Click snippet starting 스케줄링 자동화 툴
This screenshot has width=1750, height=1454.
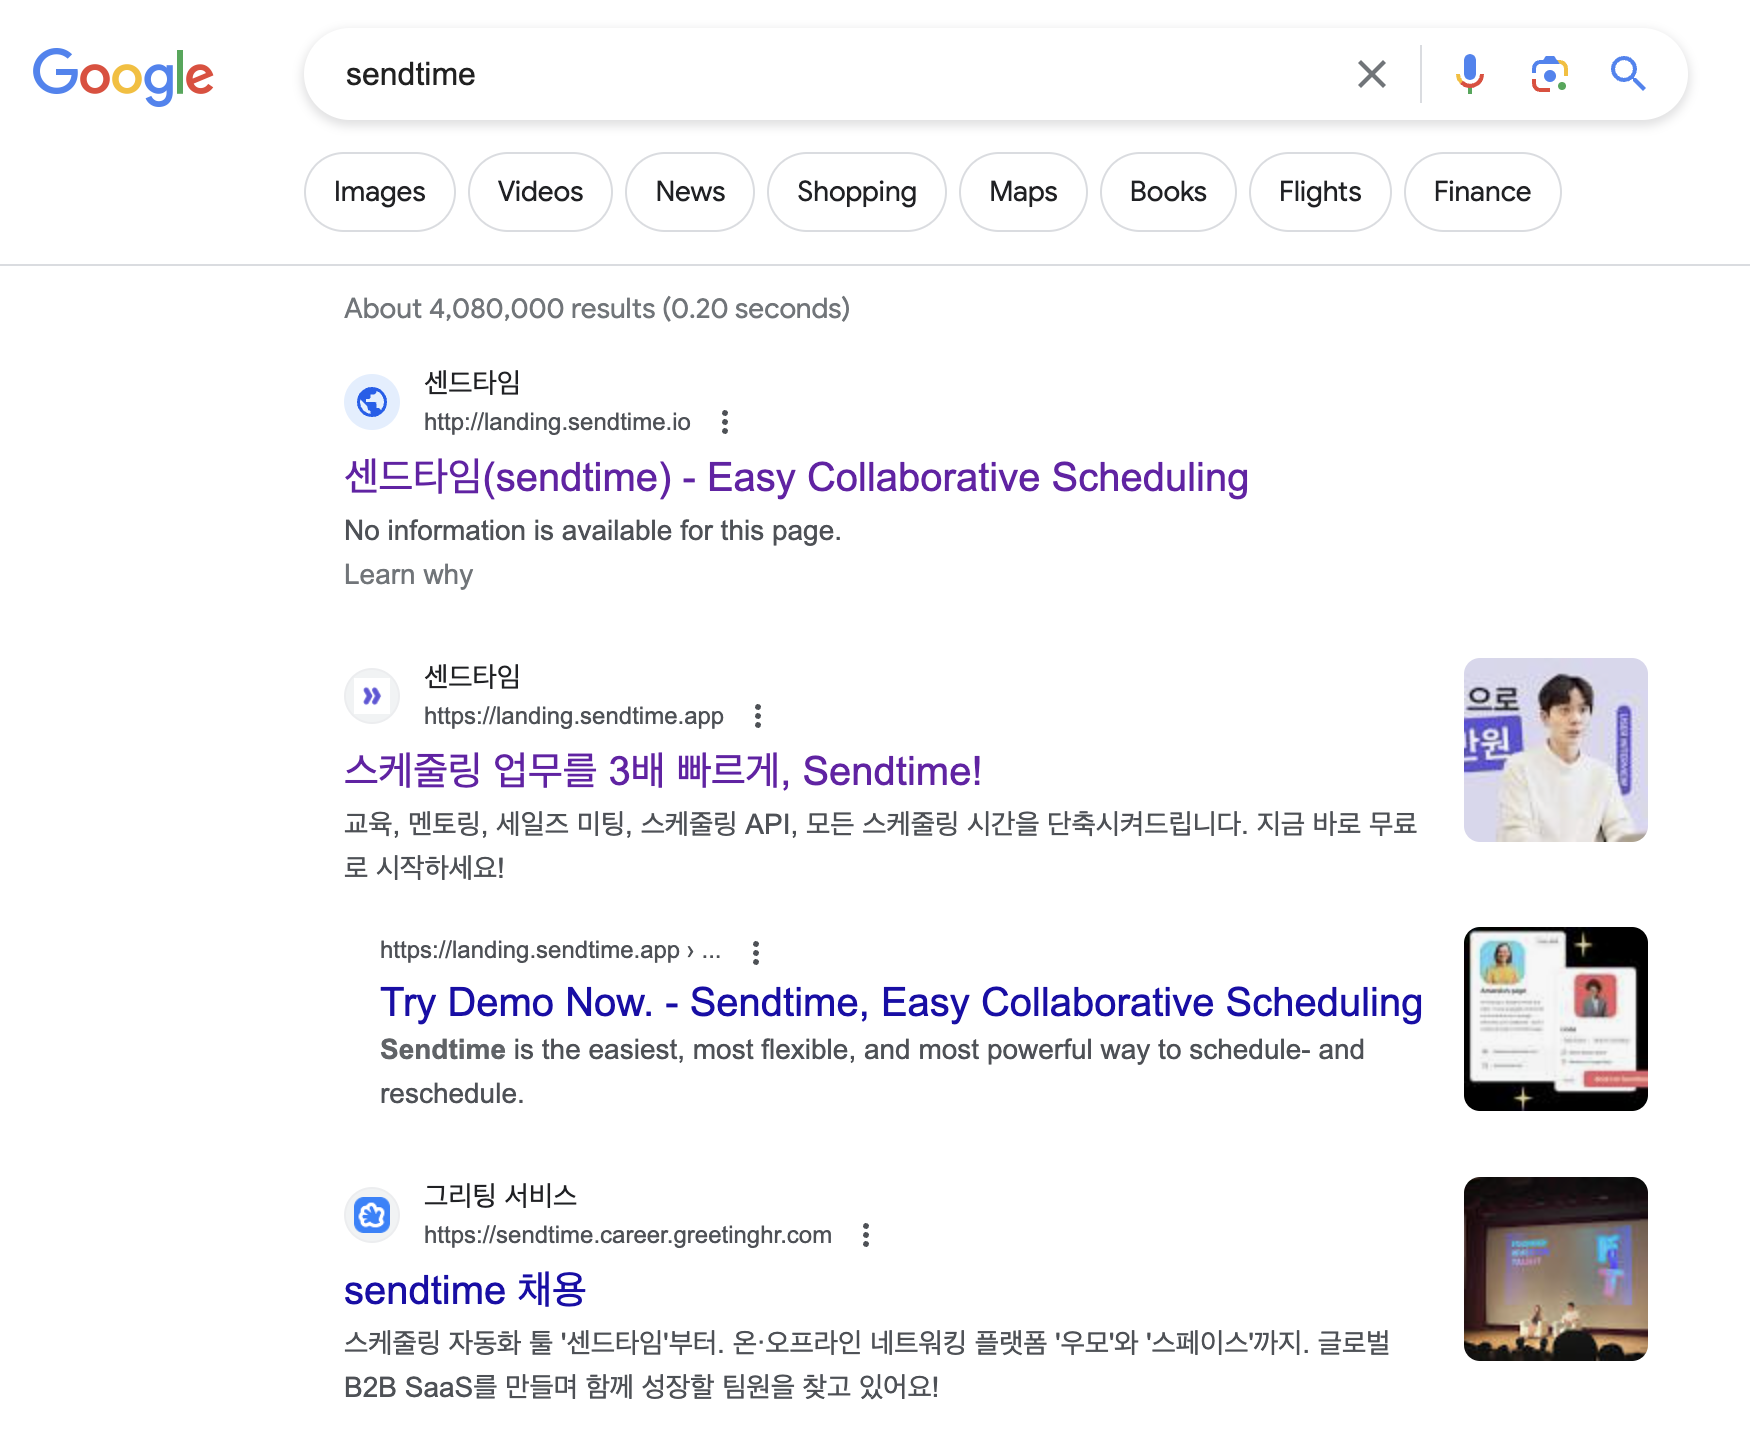pos(867,1364)
